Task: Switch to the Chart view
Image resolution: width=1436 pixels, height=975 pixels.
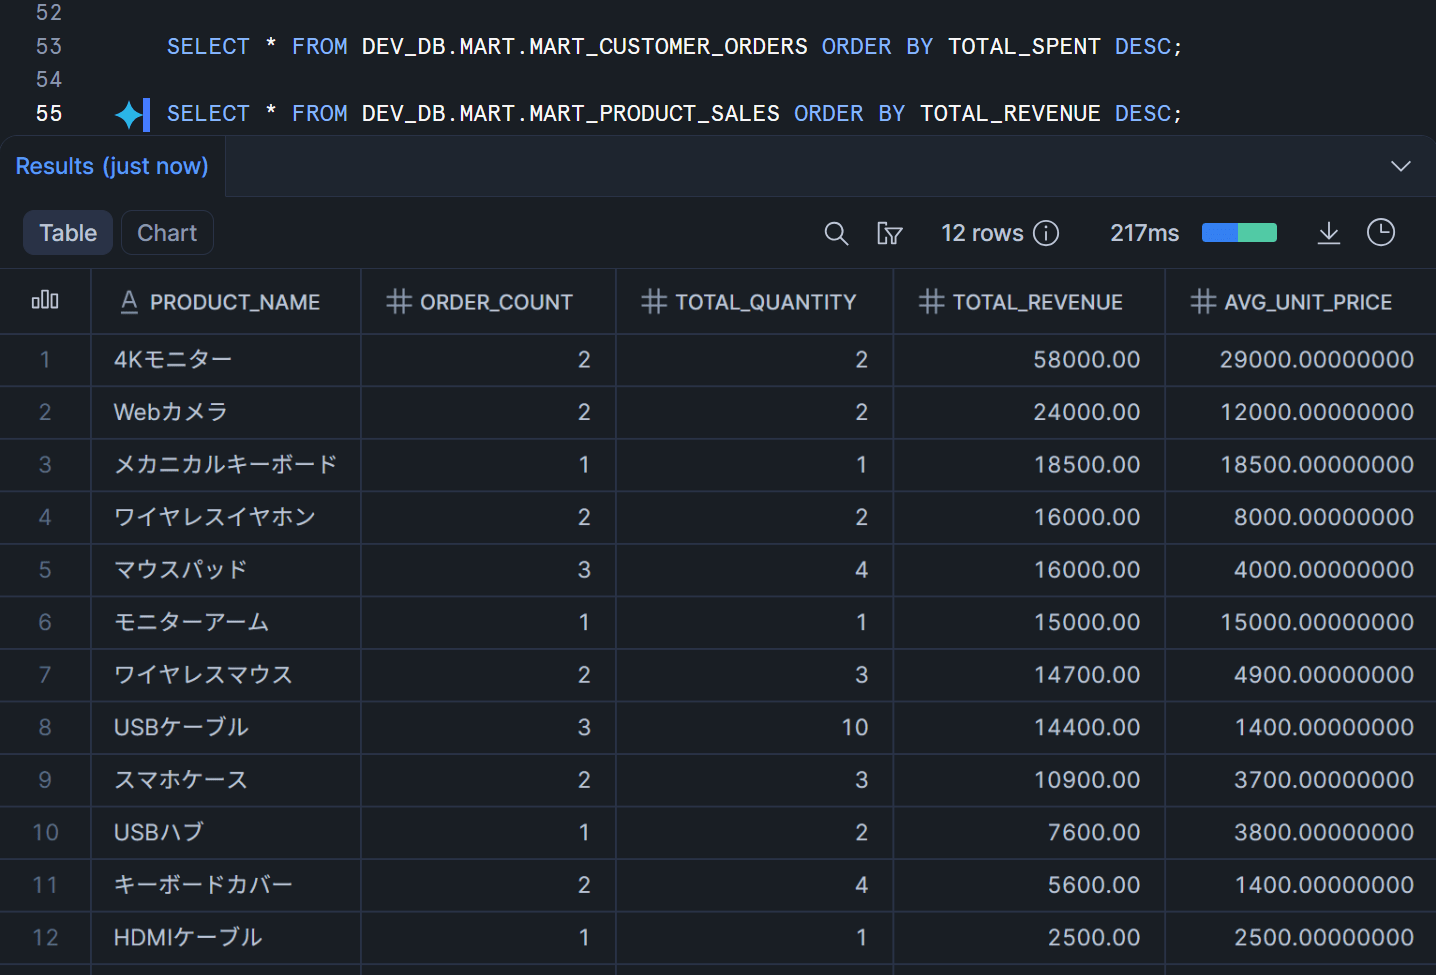Action: 167,233
